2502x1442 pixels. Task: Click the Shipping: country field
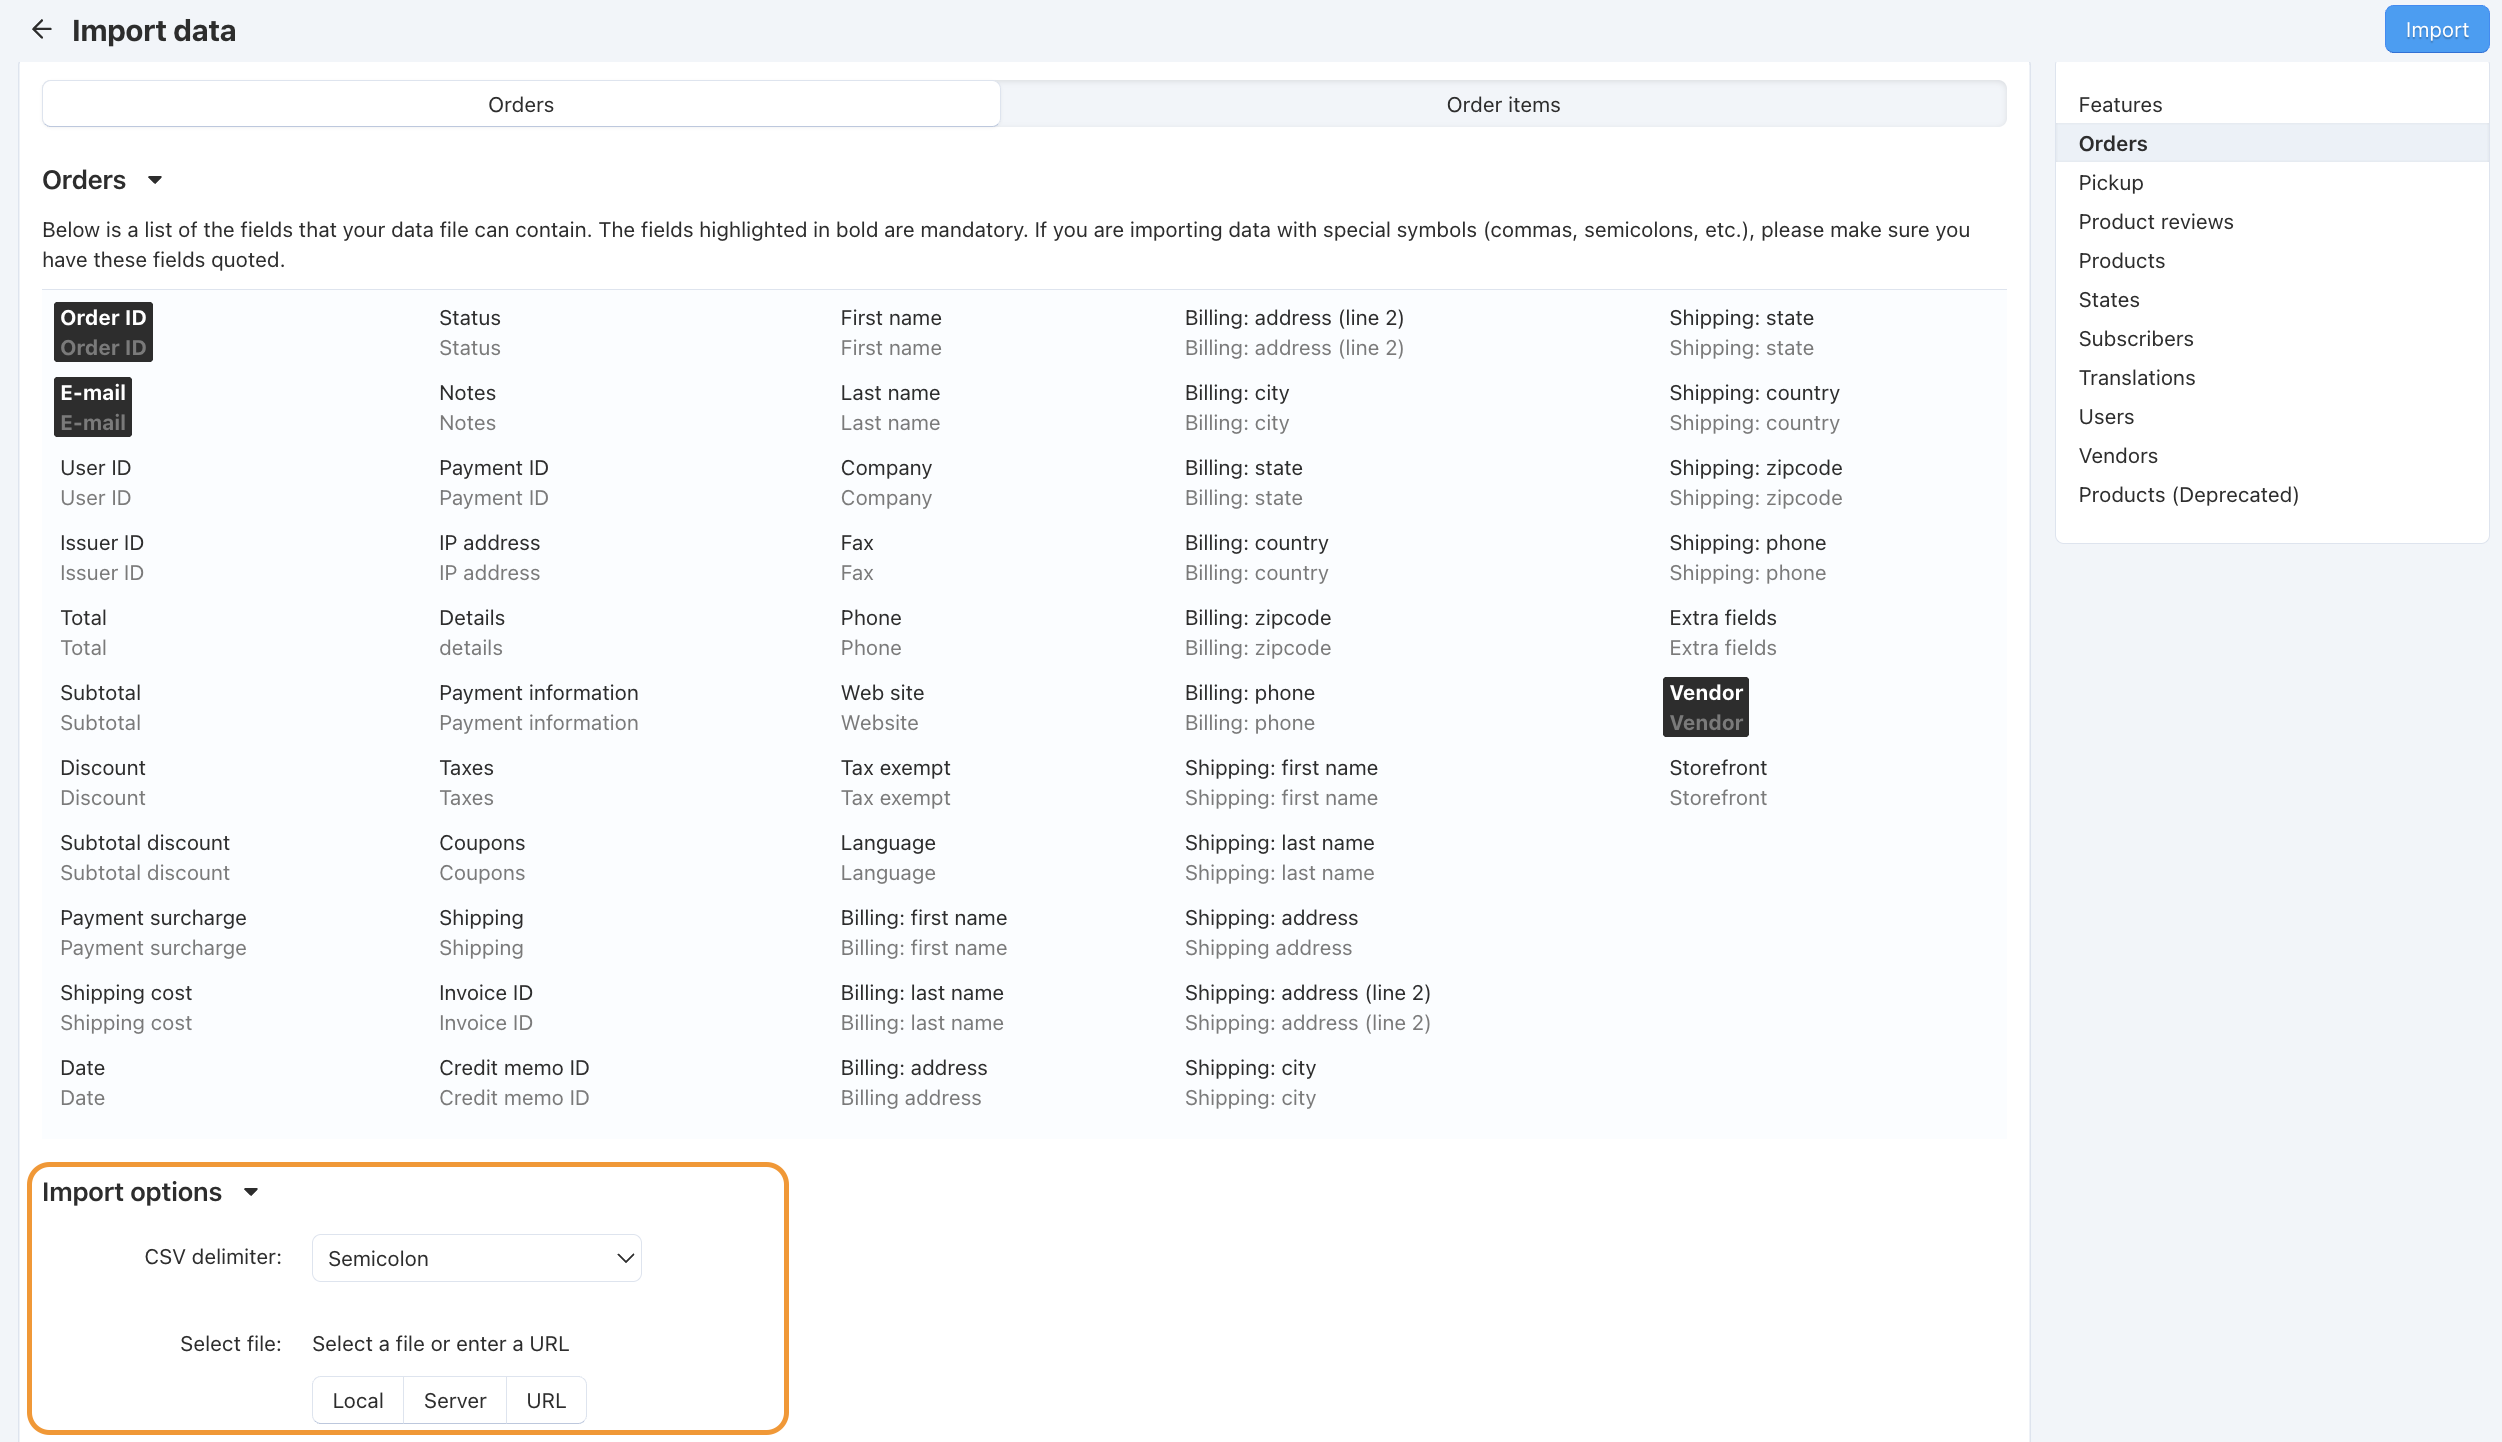(x=1754, y=407)
